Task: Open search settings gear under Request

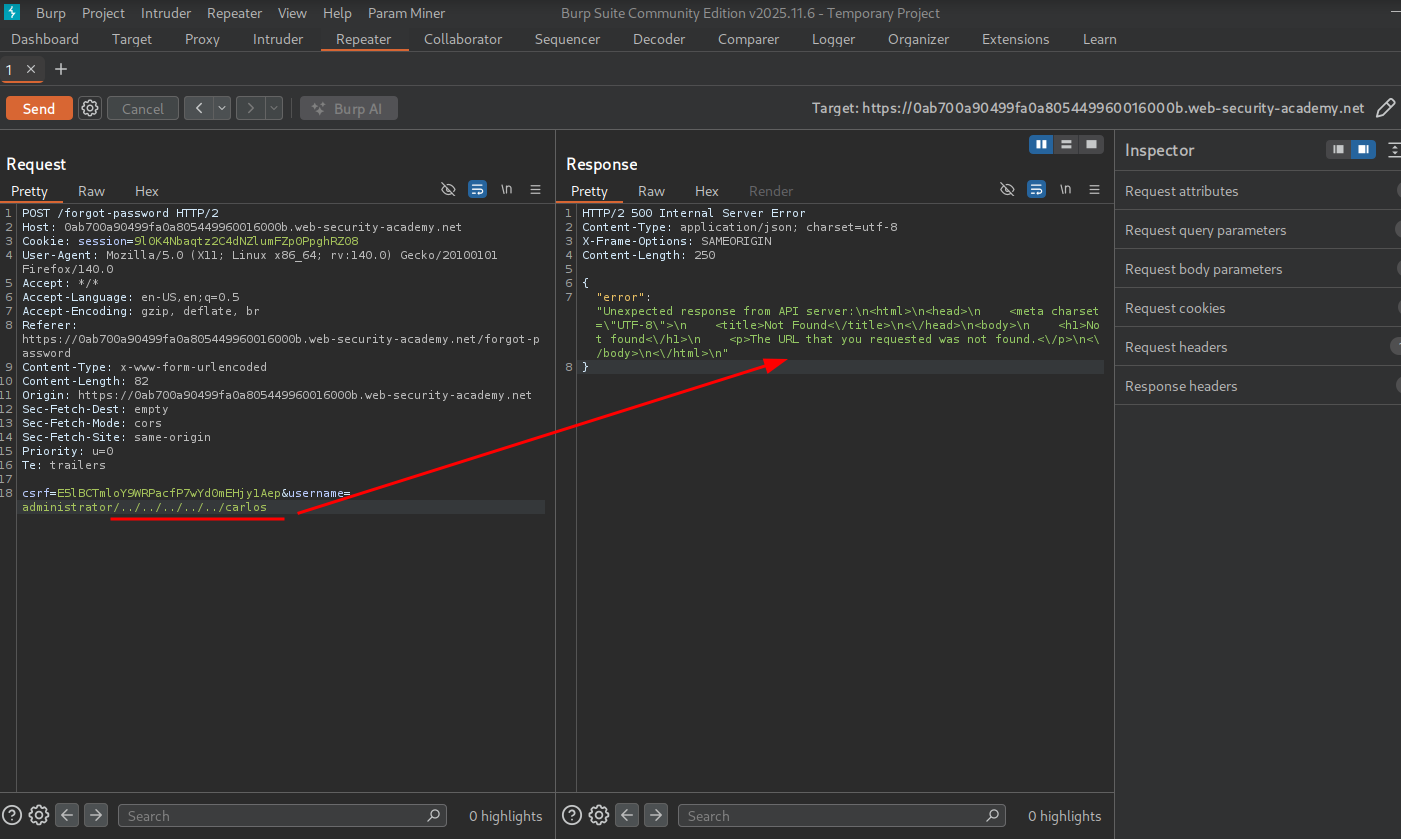Action: 39,815
